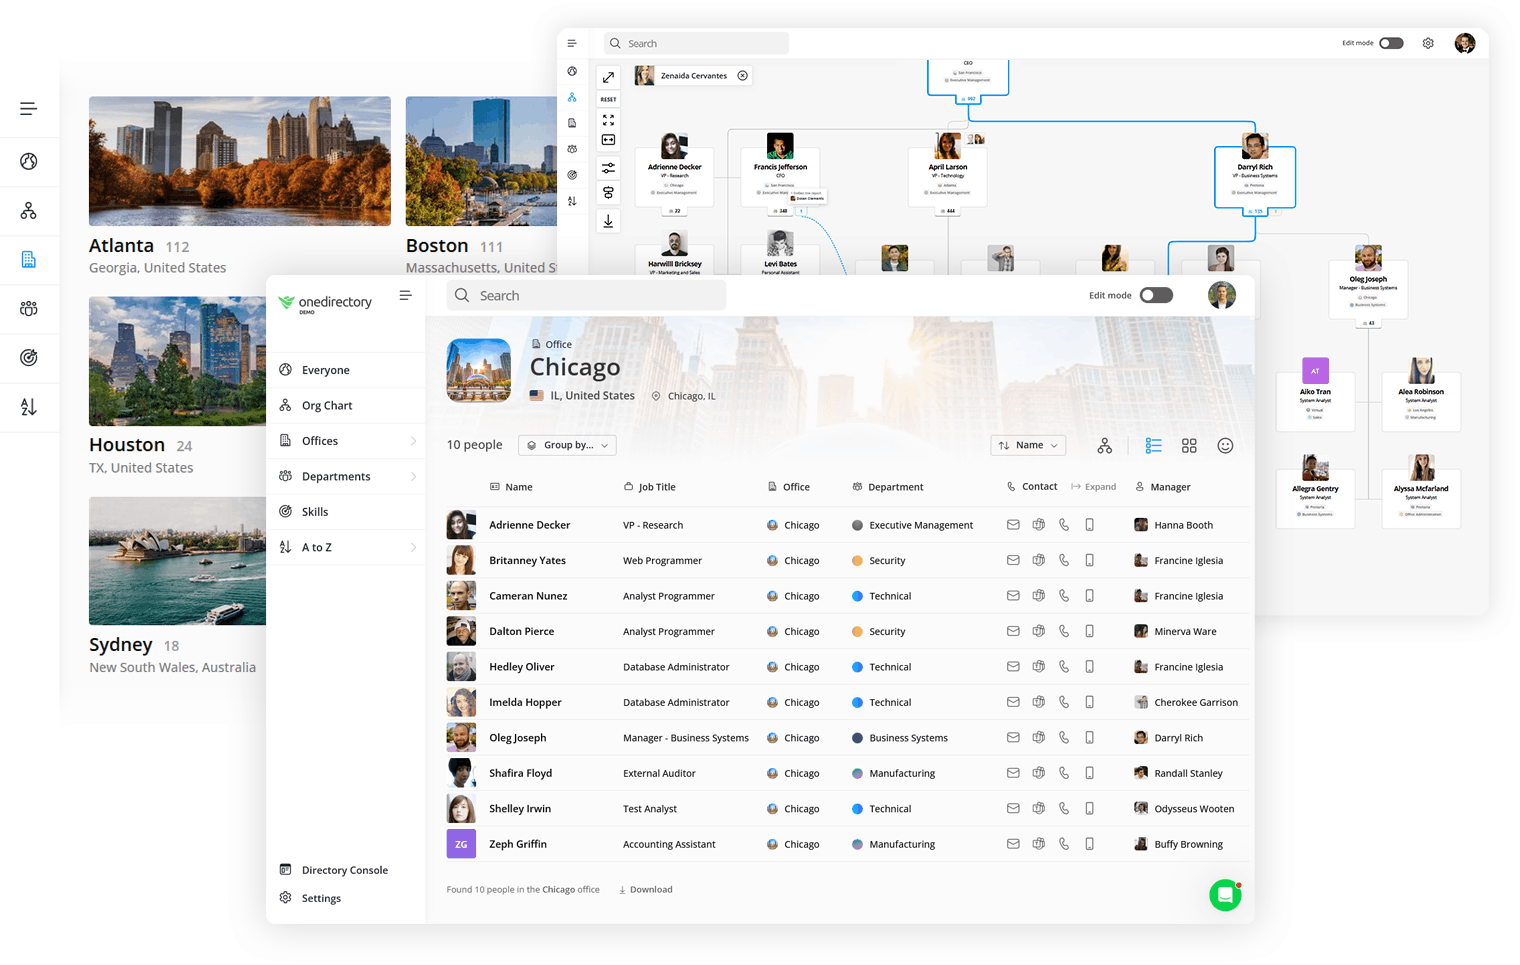Click Teams chat icon for Dalton Pierce
Screen dimensions: 1520x965
click(x=1038, y=631)
